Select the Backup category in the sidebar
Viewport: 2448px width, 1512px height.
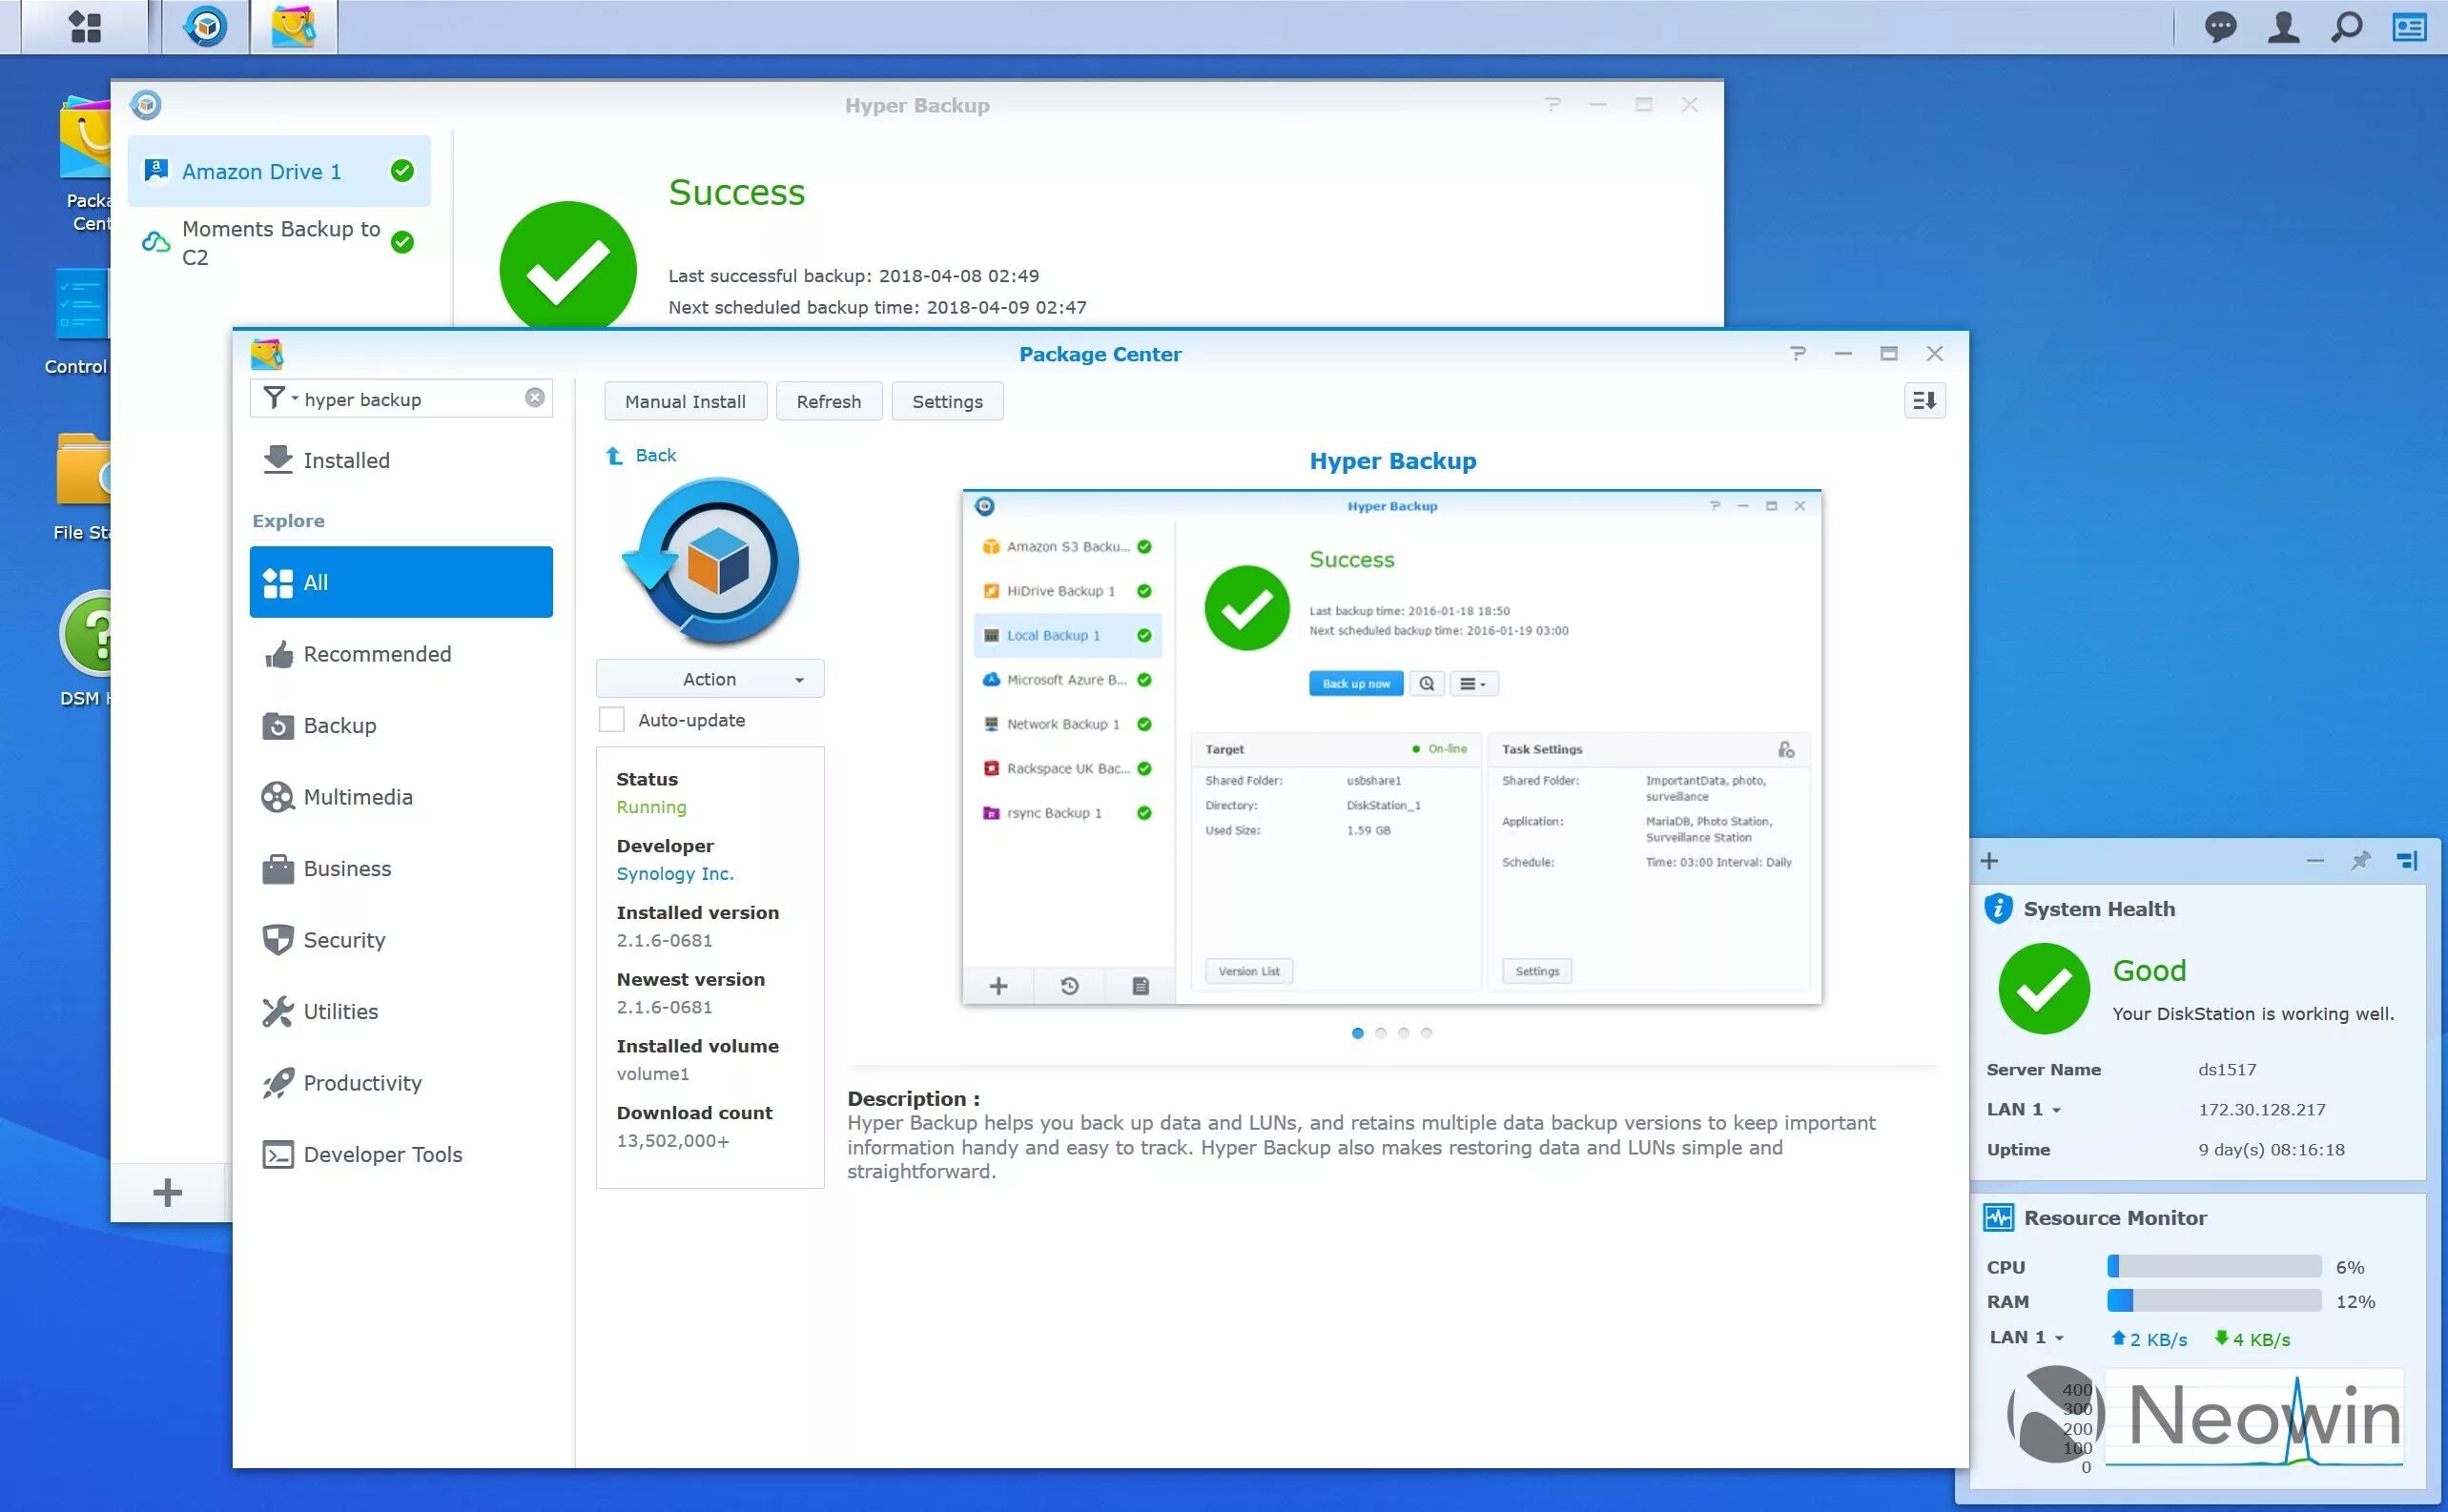339,726
